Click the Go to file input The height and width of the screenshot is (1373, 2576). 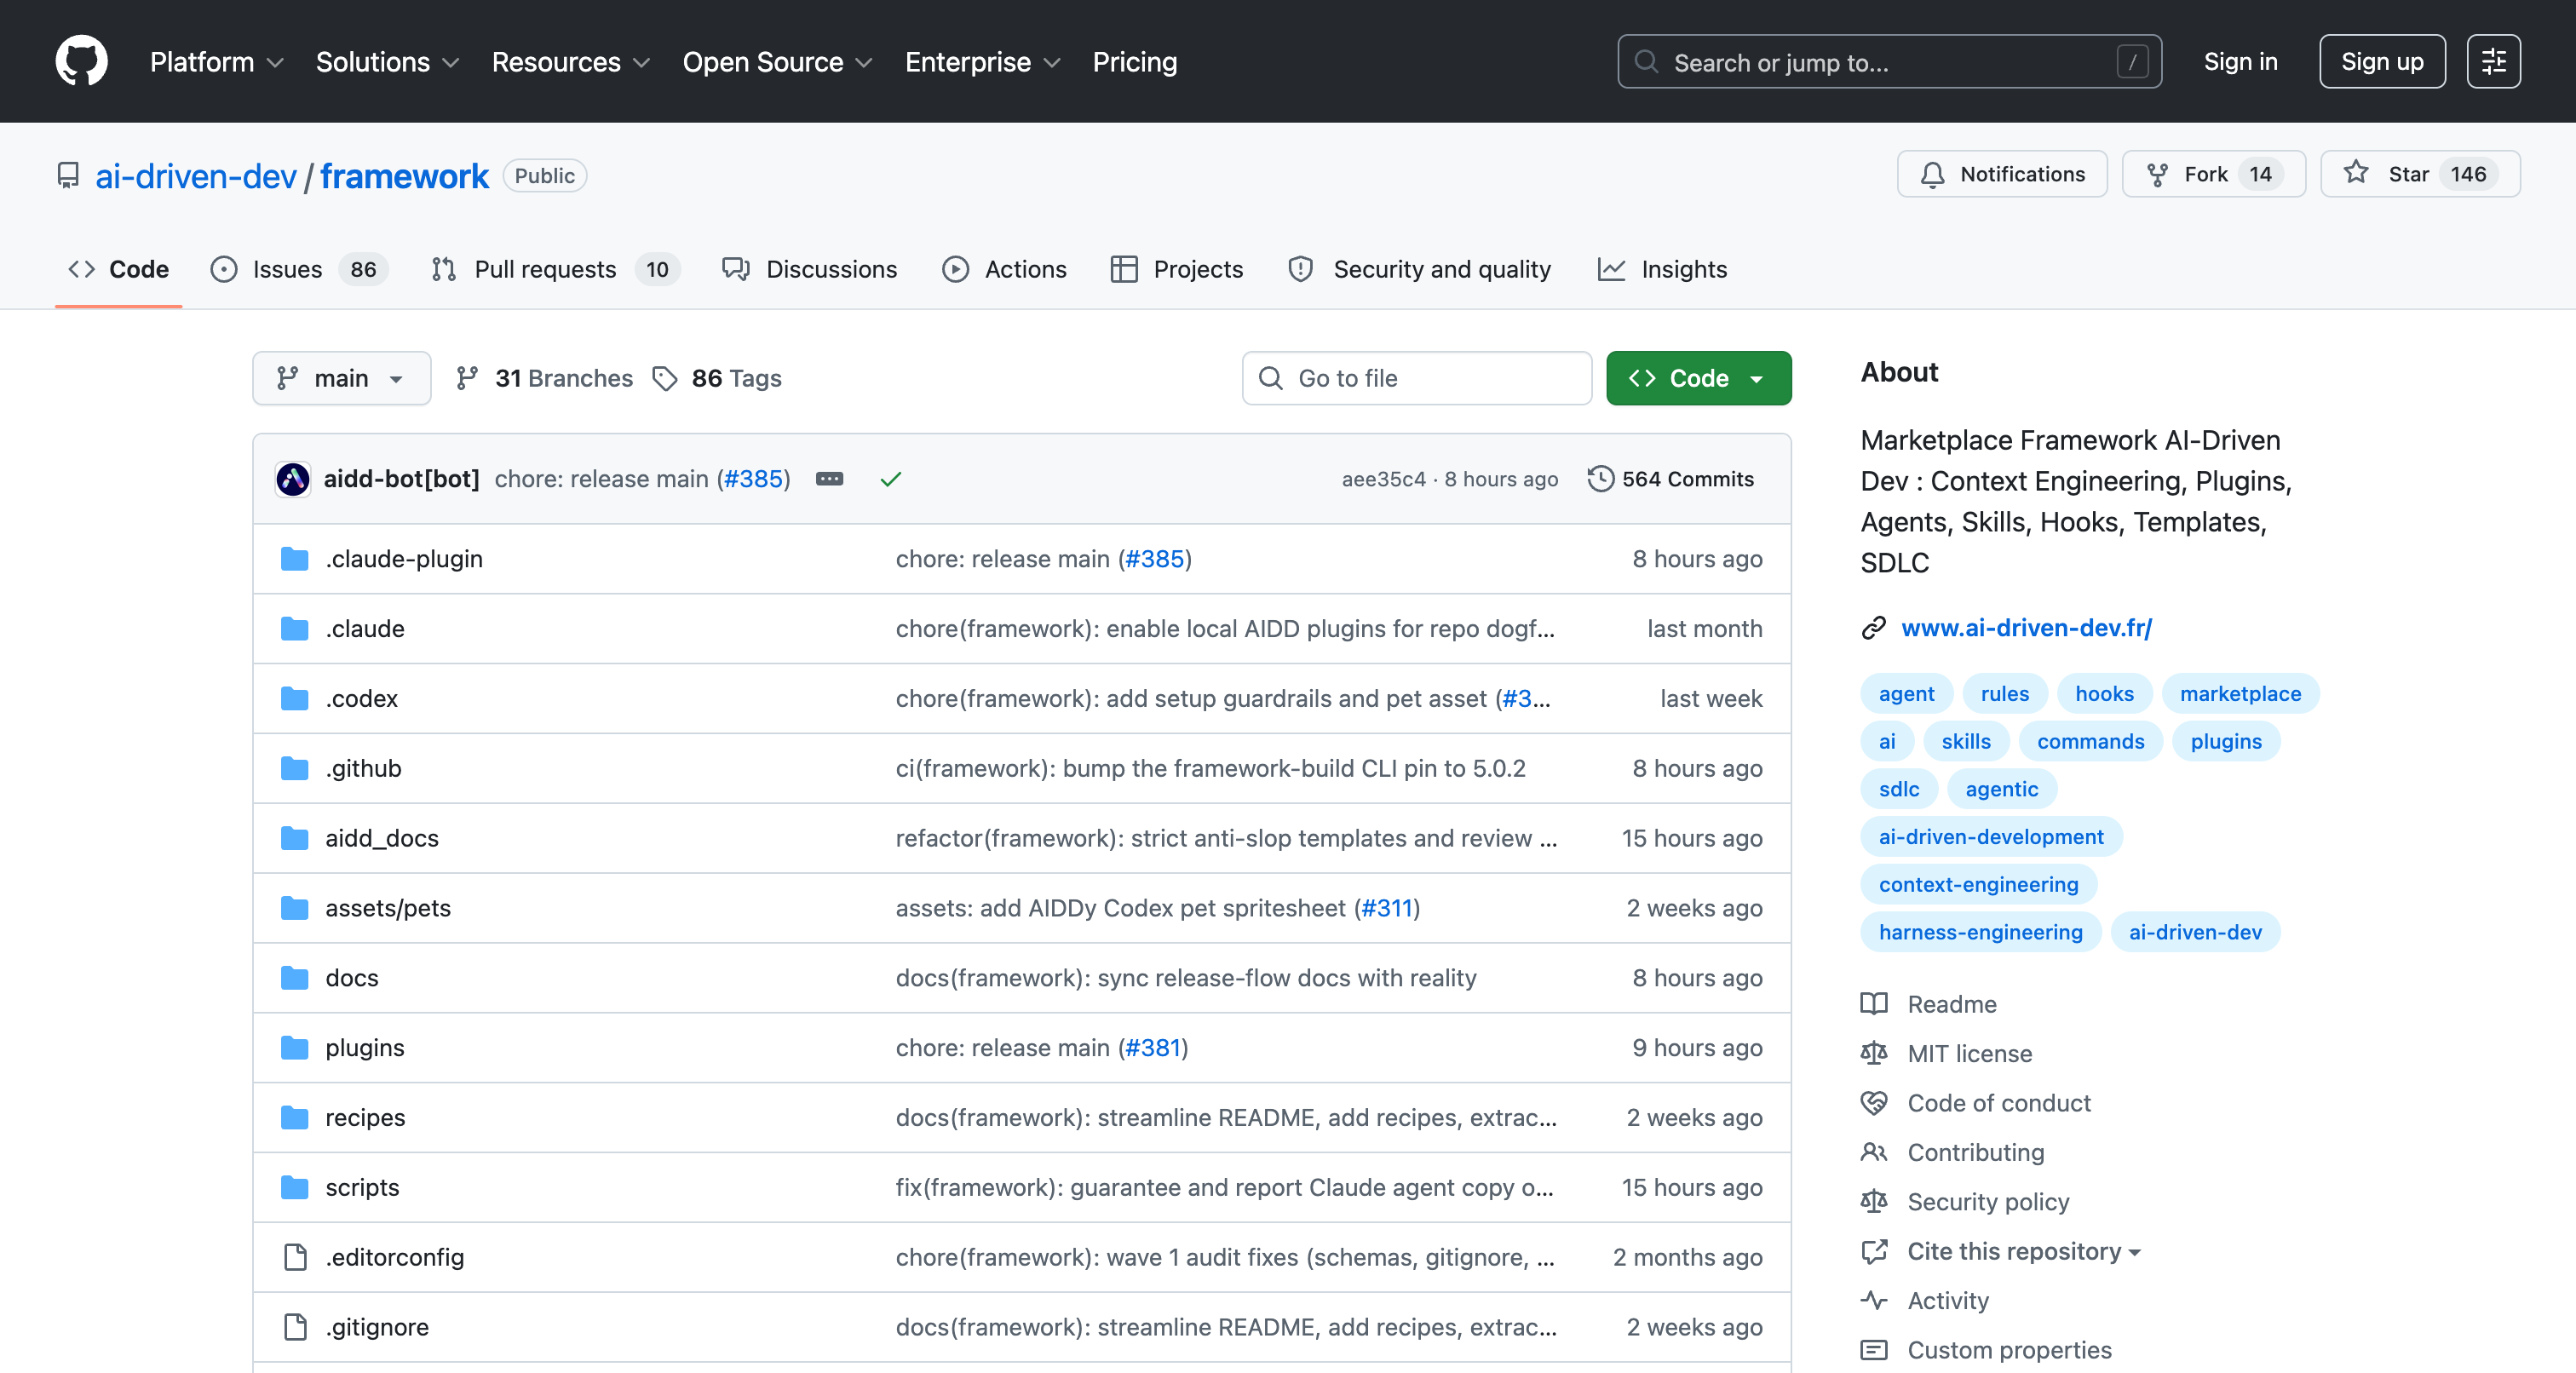point(1416,378)
